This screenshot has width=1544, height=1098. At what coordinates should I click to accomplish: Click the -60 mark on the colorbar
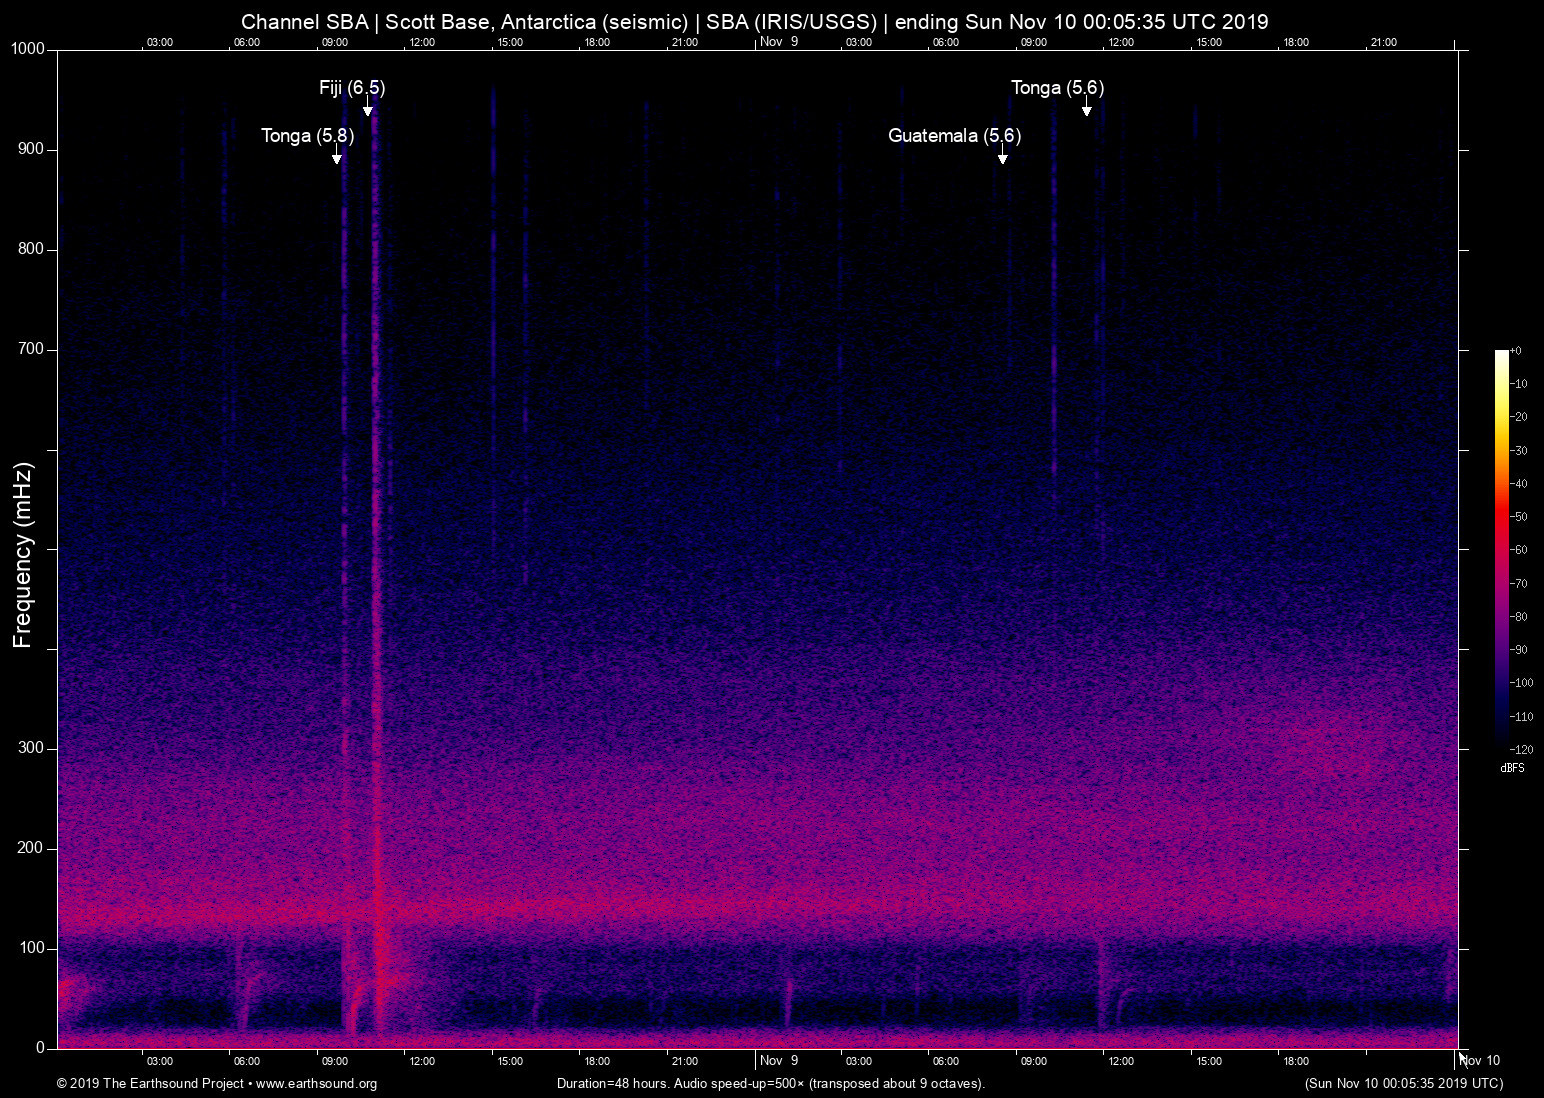(x=1520, y=550)
